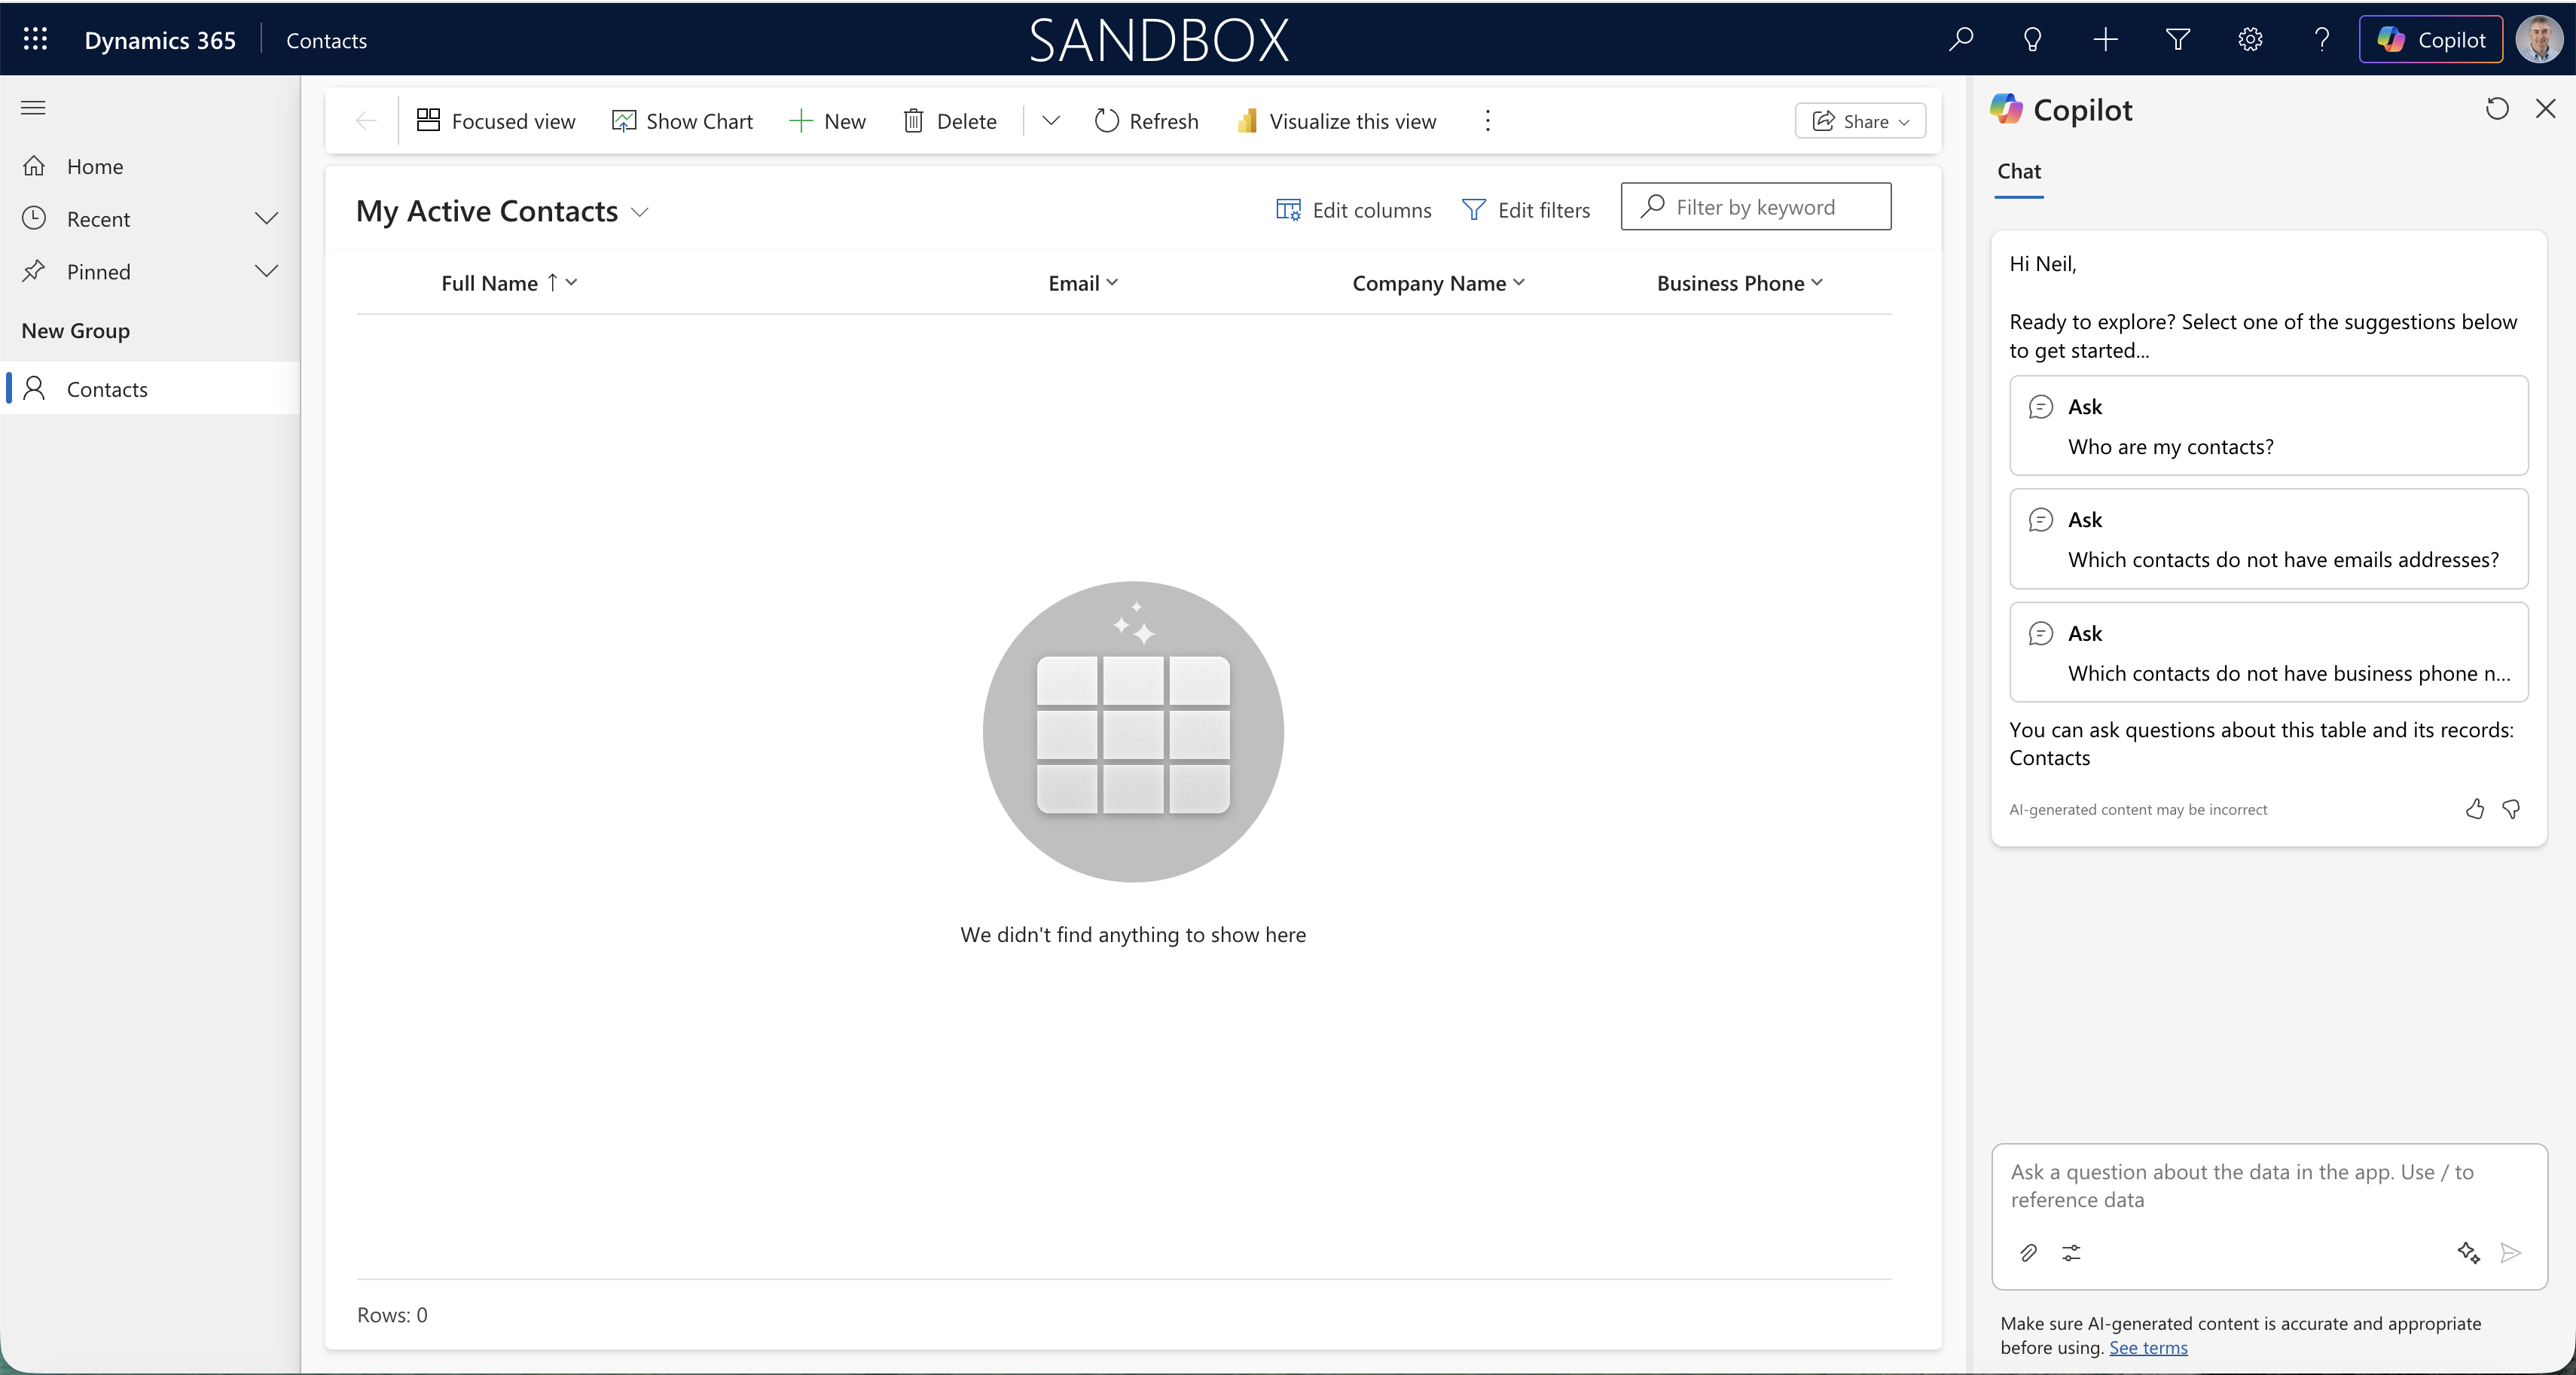Click the help question mark icon
This screenshot has height=1375, width=2576.
pos(2322,39)
